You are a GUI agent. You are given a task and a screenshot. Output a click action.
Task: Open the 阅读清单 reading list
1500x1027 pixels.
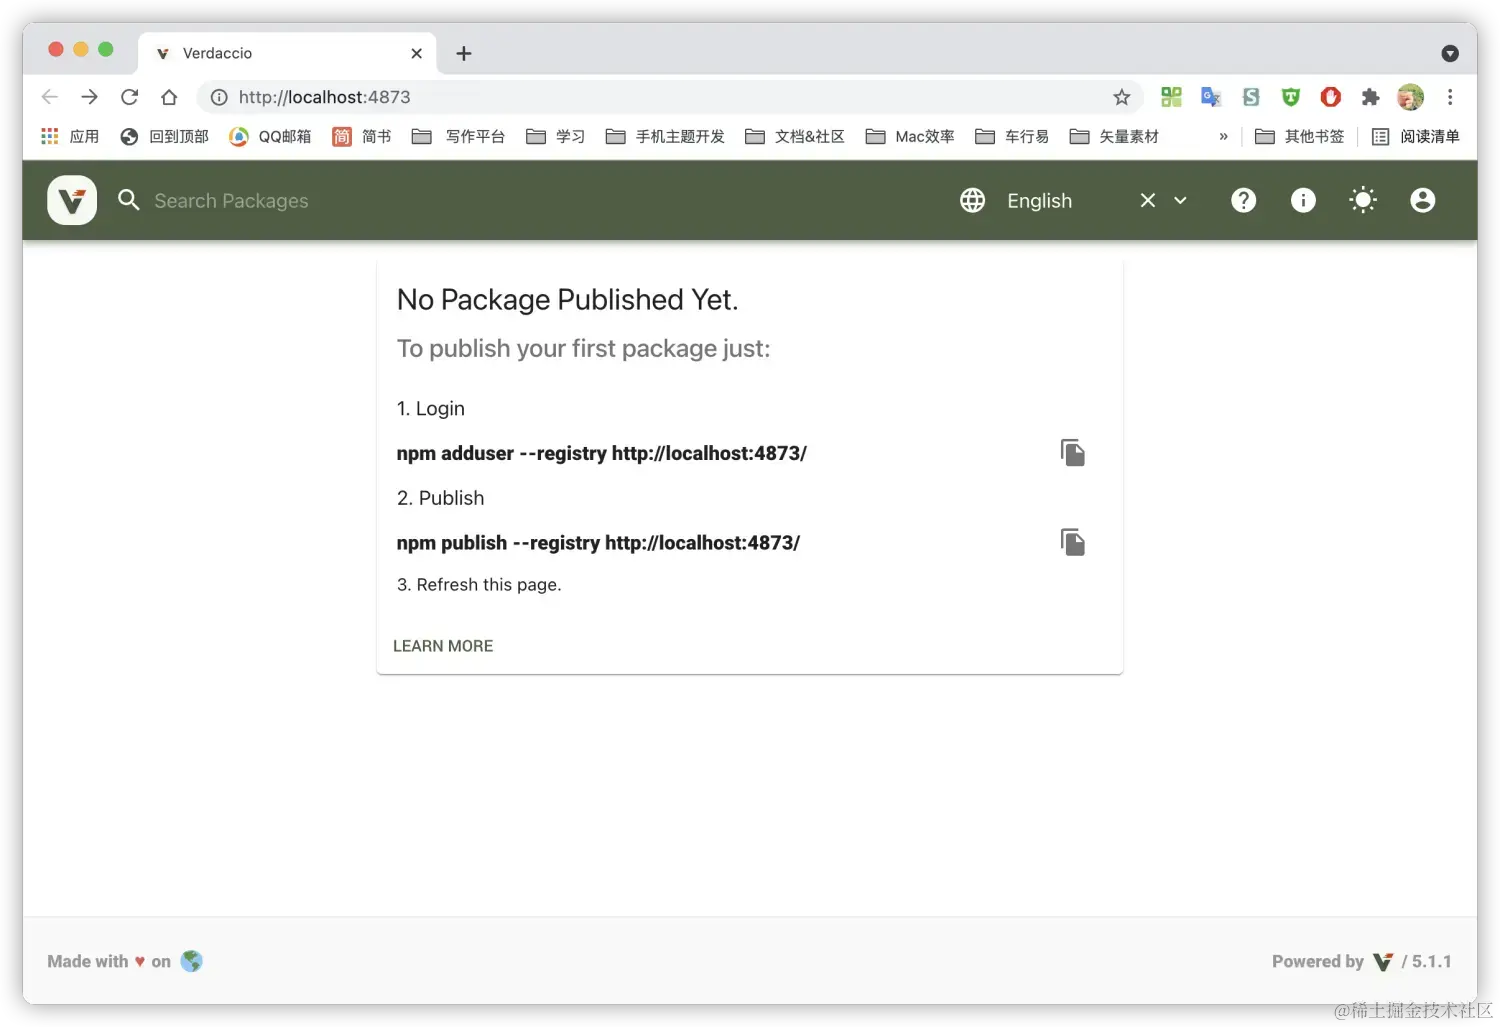pyautogui.click(x=1415, y=136)
